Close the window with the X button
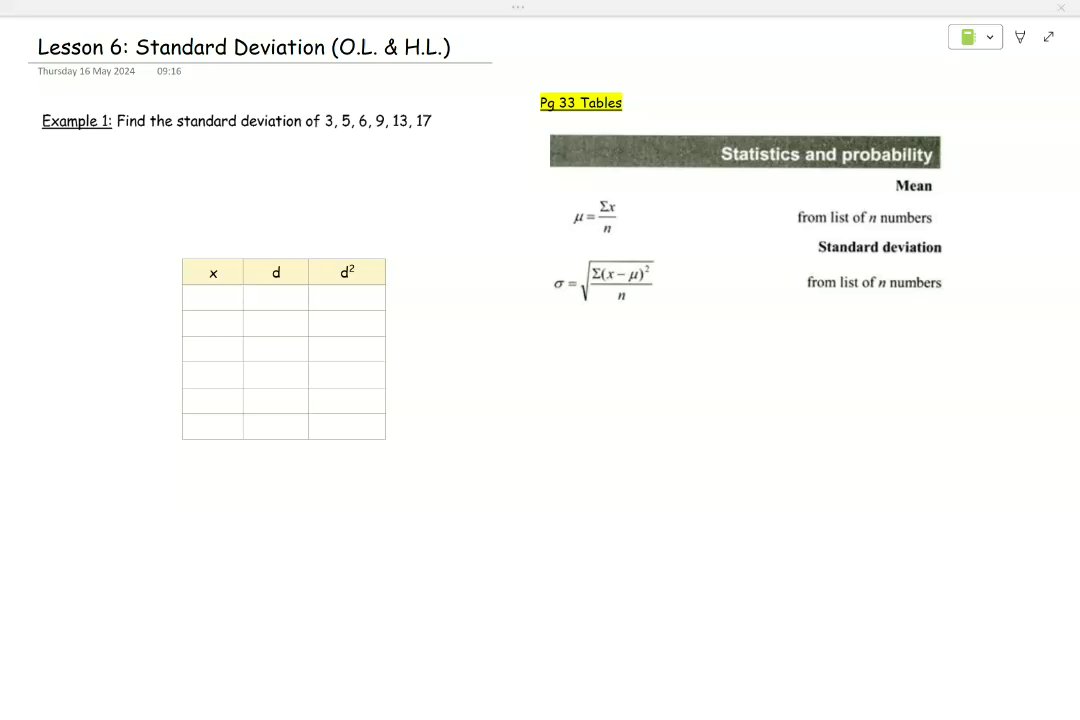This screenshot has width=1080, height=720. 1061,8
